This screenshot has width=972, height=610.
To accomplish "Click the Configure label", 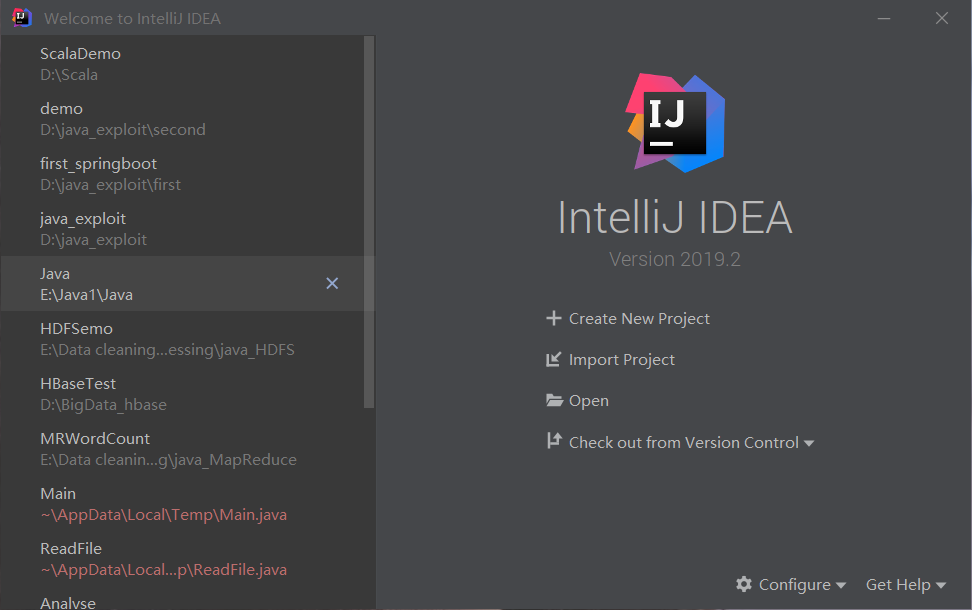I will pos(795,585).
